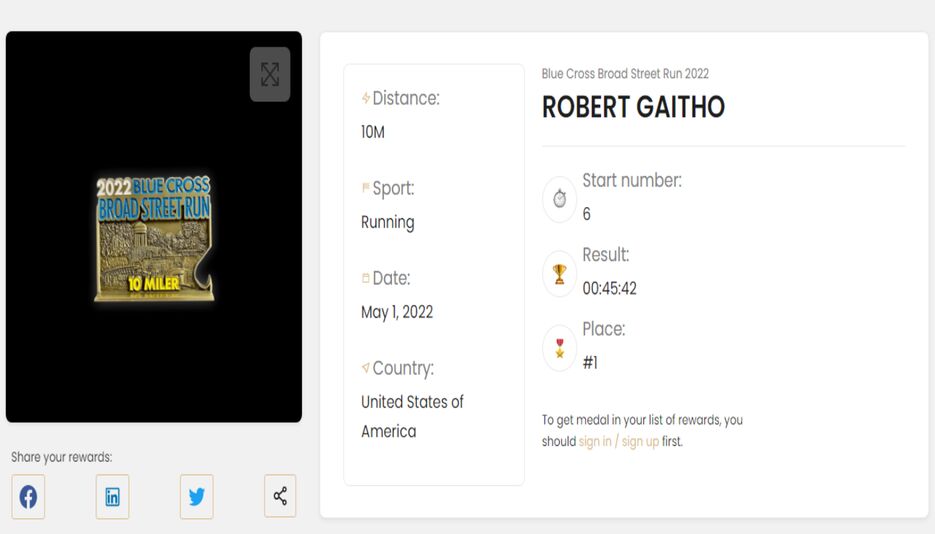Click the Blue Cross Broad Street Run 2022 title
Image resolution: width=935 pixels, height=534 pixels.
click(x=625, y=74)
